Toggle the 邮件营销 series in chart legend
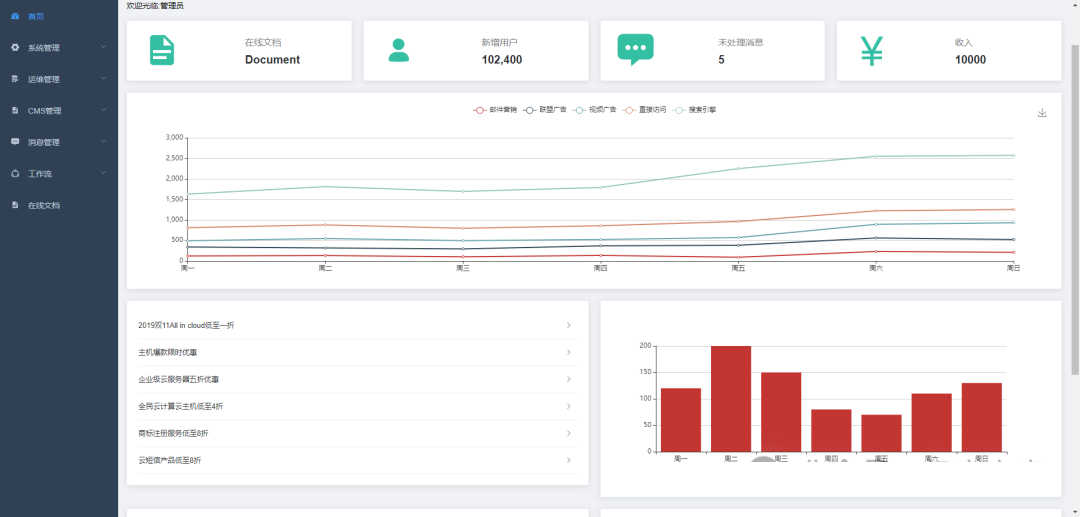1080x517 pixels. click(x=495, y=109)
